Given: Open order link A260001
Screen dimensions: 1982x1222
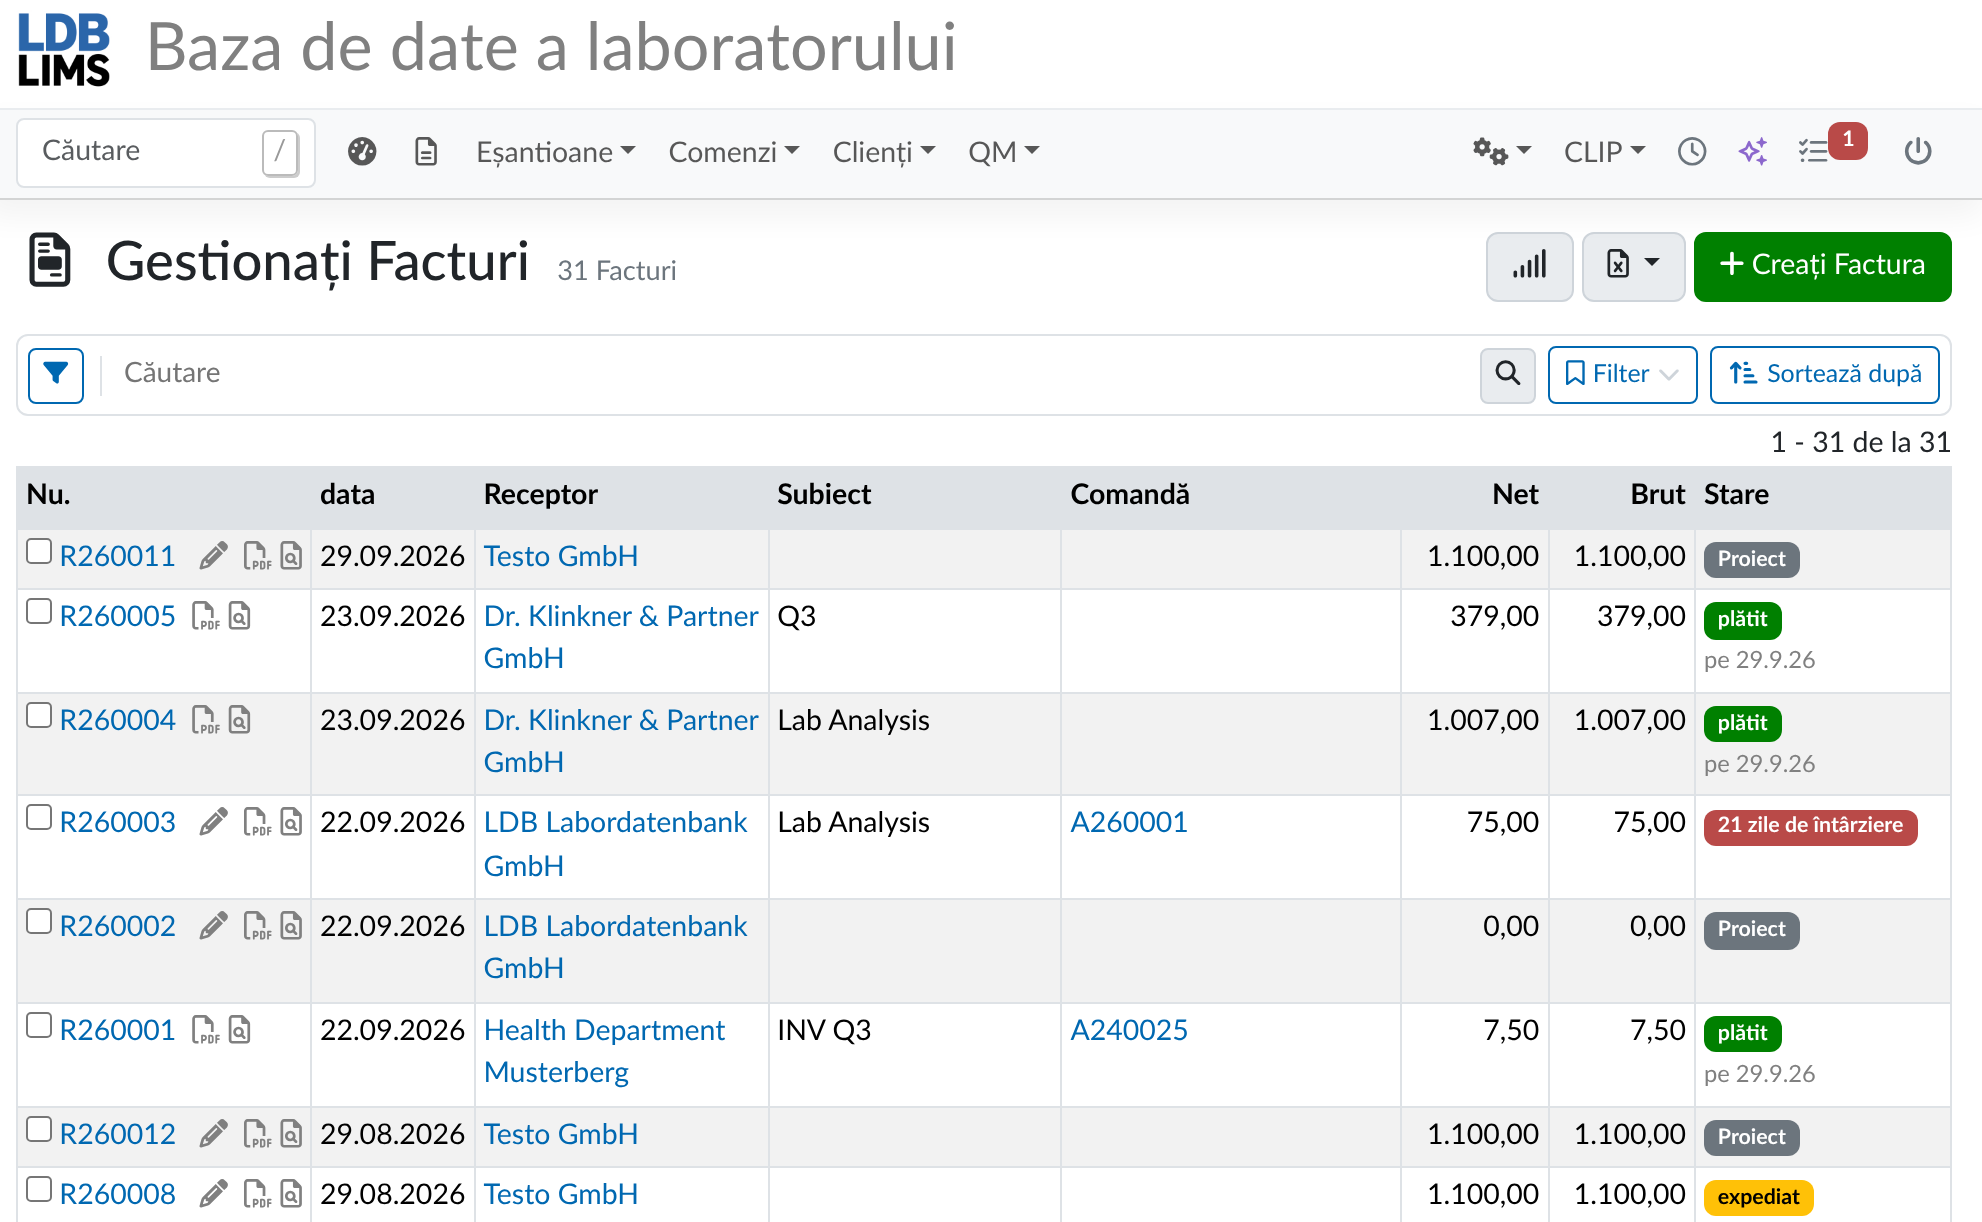Looking at the screenshot, I should [x=1129, y=822].
